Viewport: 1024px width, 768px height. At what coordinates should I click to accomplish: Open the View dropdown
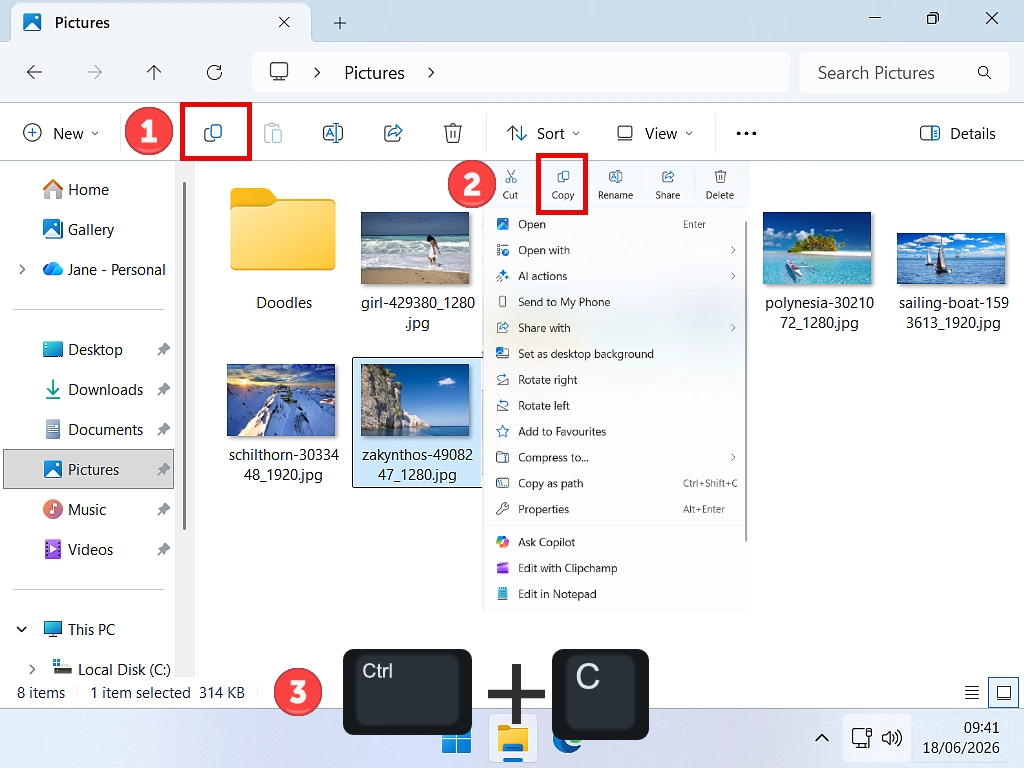pos(655,133)
